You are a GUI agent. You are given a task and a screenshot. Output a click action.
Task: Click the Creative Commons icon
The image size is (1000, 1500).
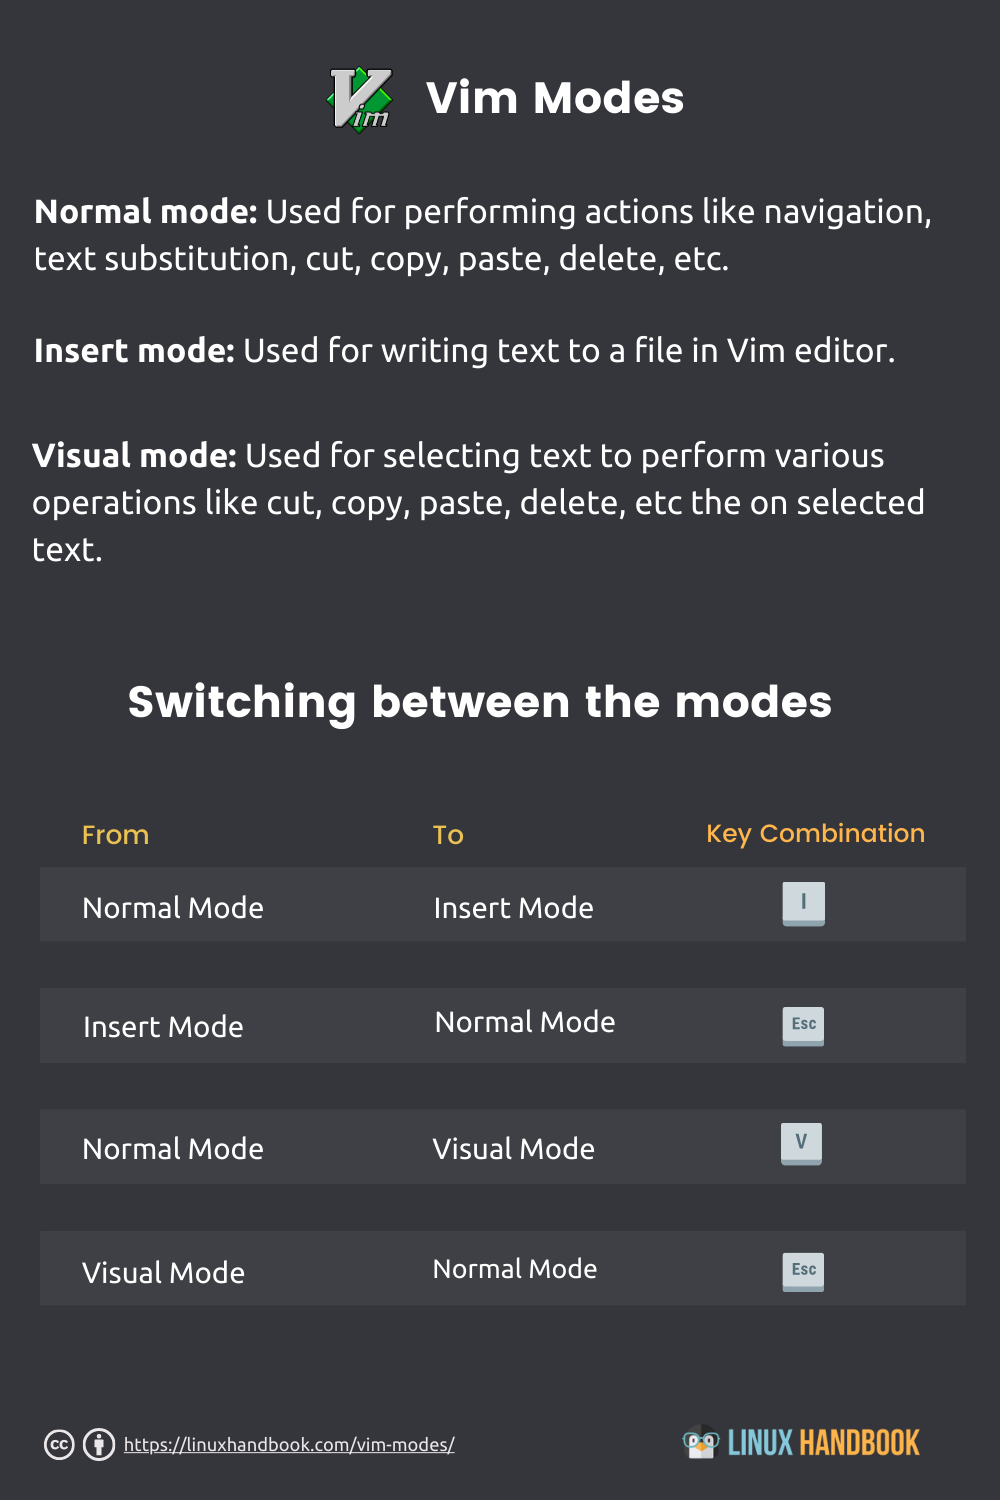[x=60, y=1444]
